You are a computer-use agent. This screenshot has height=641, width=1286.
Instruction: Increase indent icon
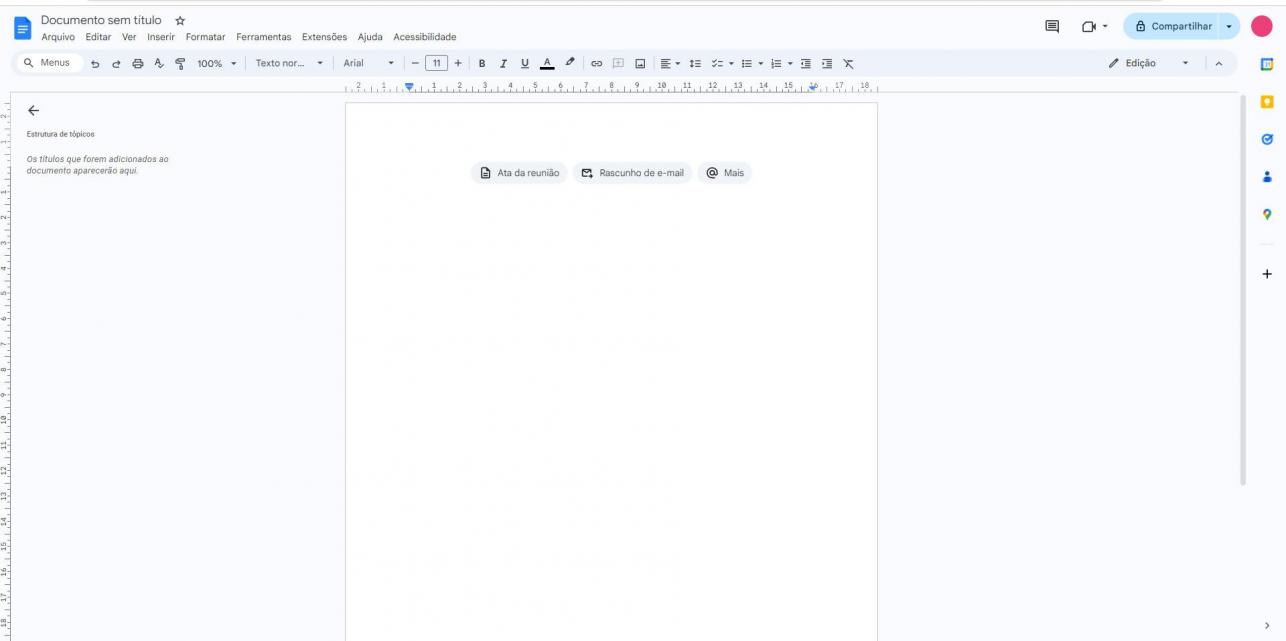point(827,63)
